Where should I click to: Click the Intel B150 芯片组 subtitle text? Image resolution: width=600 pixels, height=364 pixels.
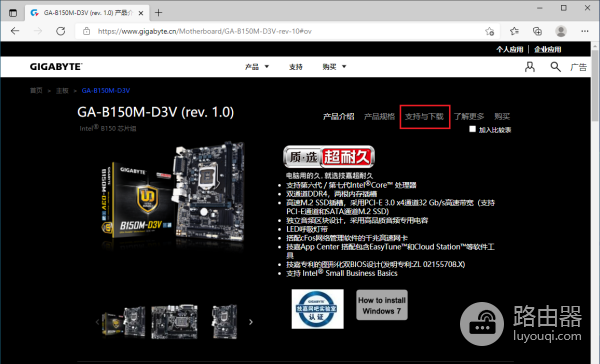coord(108,128)
